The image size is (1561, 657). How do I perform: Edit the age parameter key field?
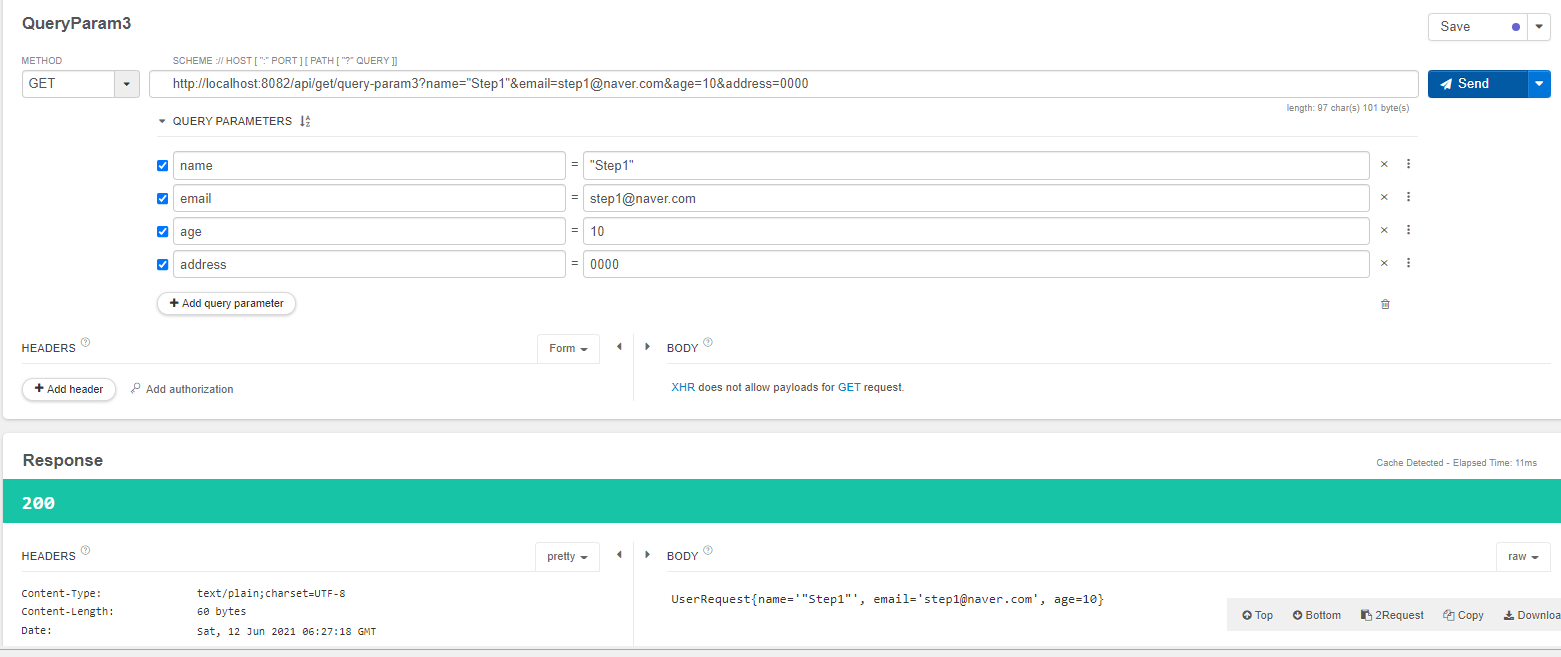369,231
